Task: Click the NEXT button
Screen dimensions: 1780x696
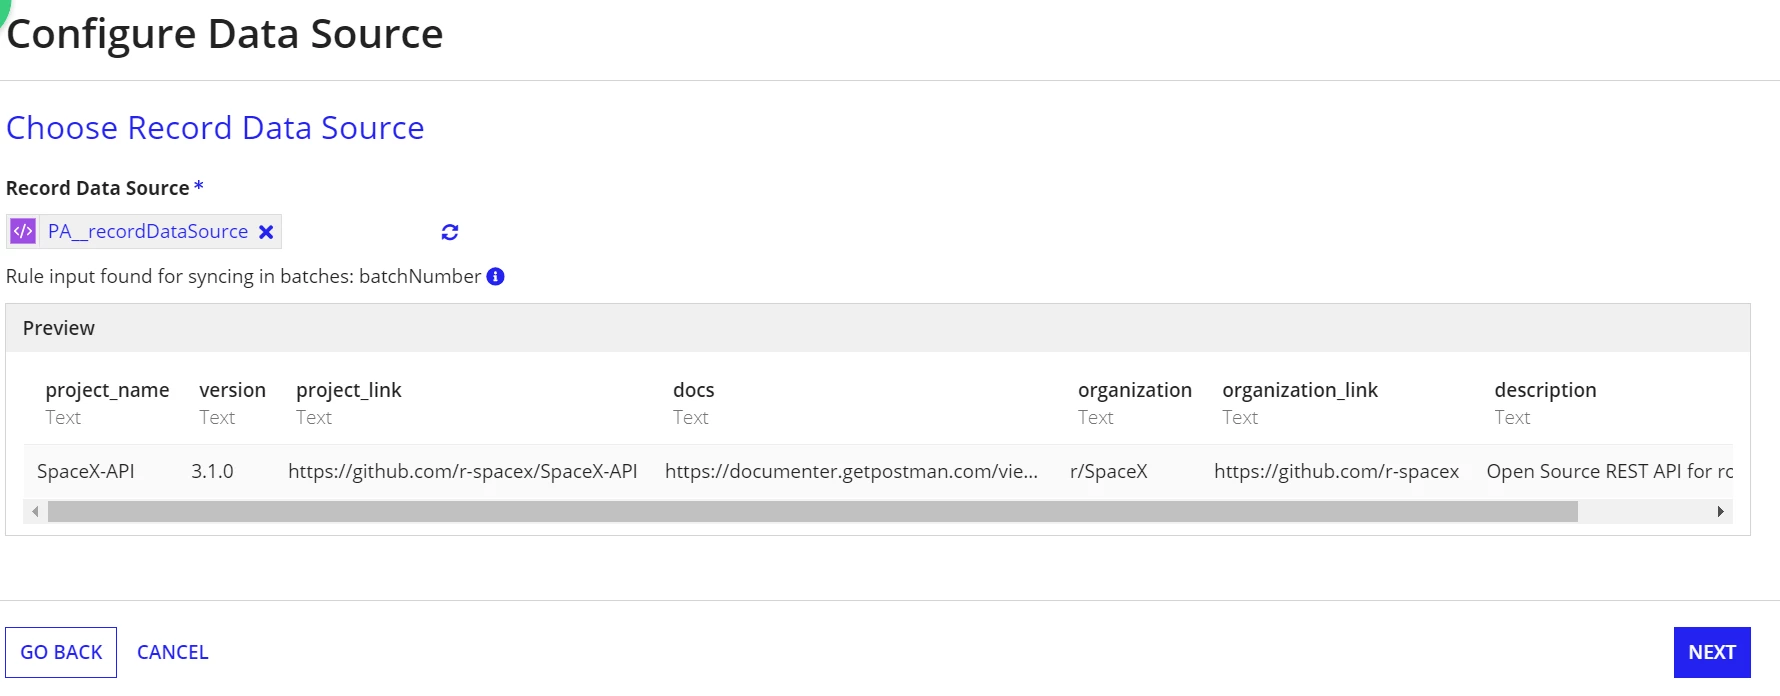Action: click(1712, 652)
